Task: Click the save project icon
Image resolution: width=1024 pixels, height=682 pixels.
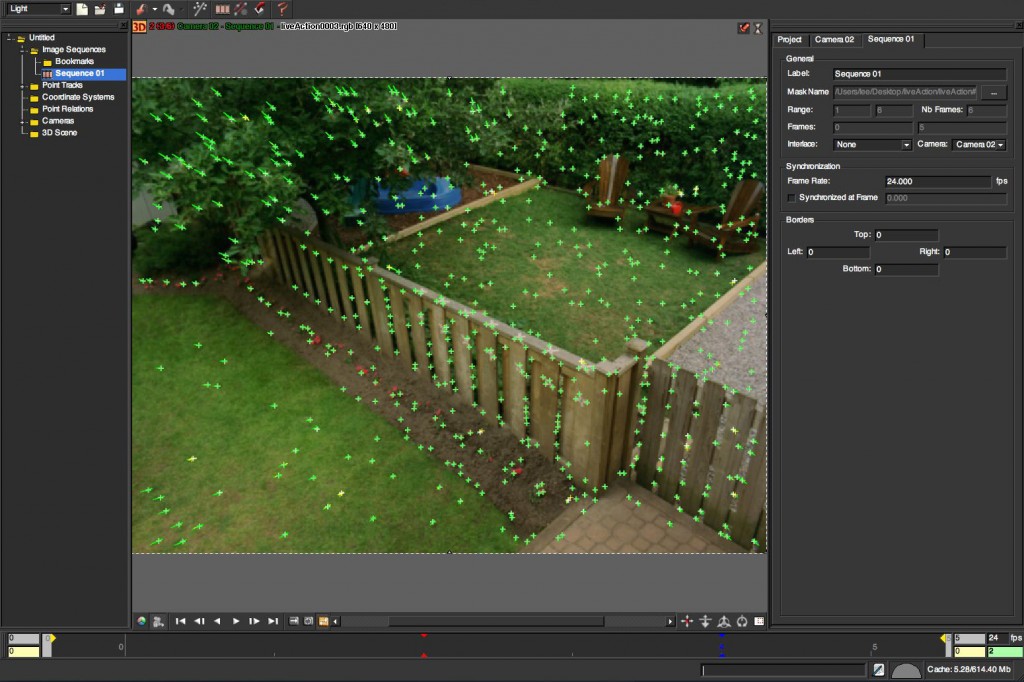Action: tap(119, 9)
